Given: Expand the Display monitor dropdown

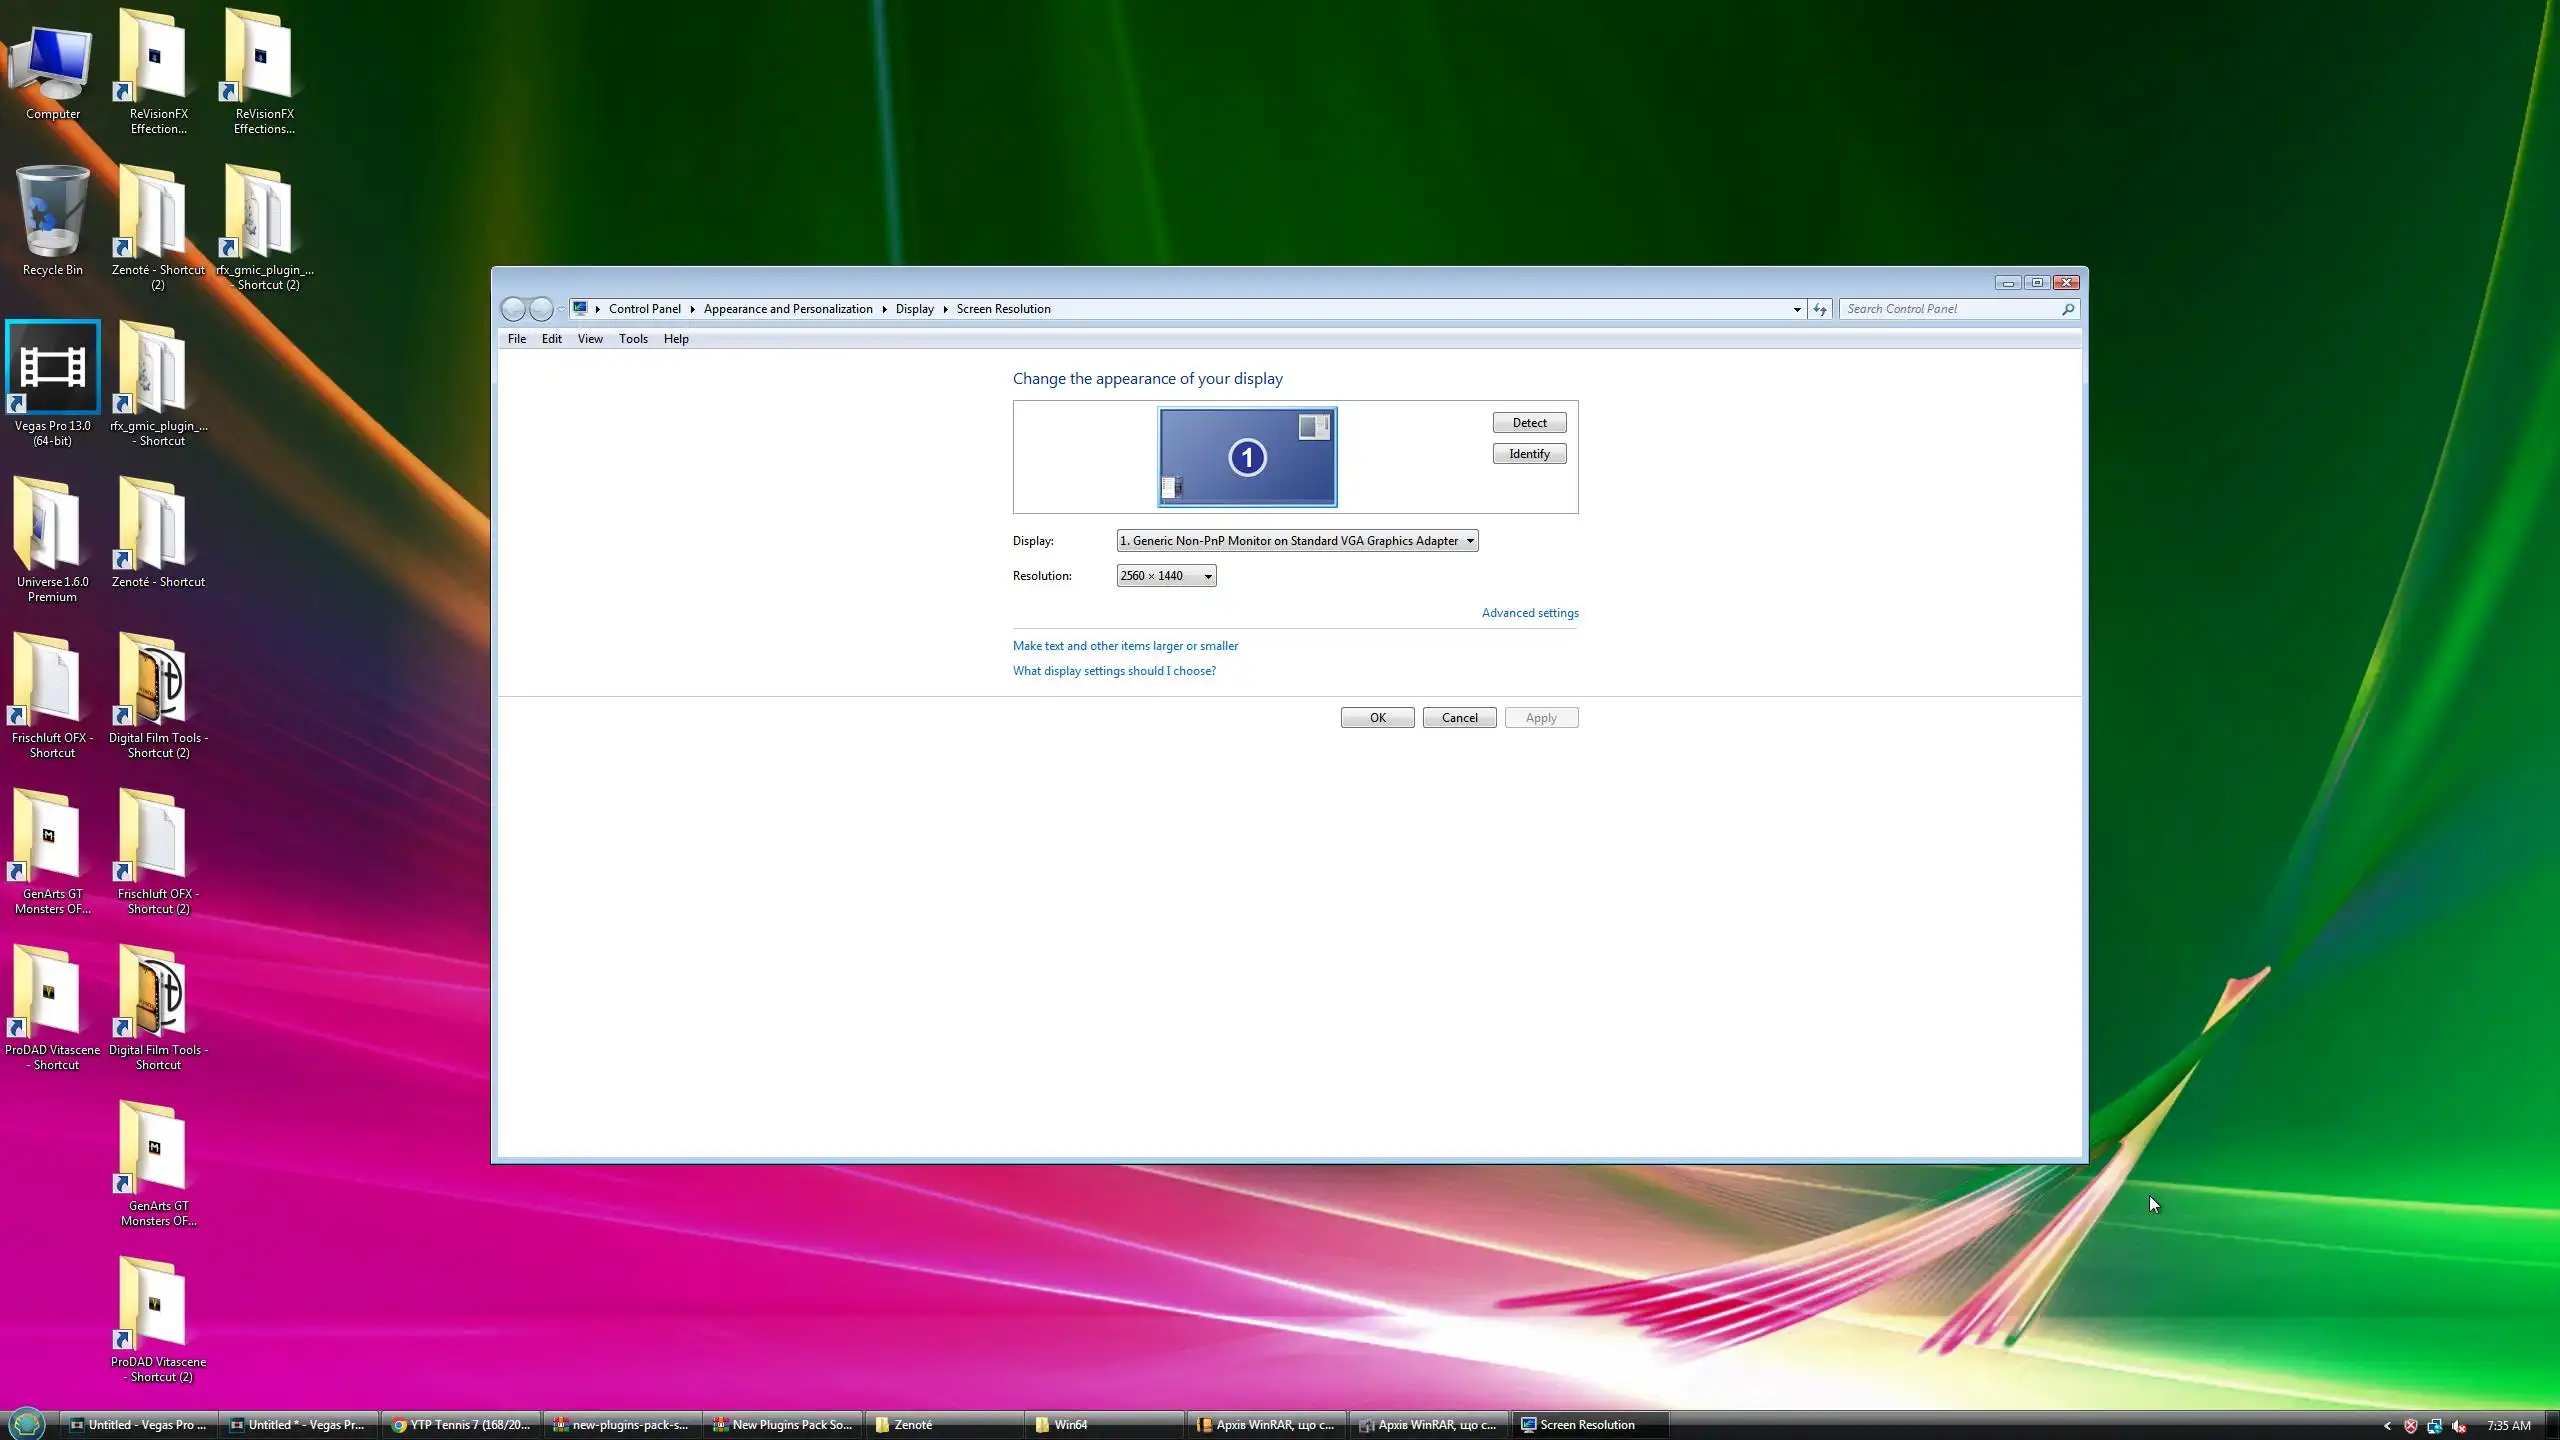Looking at the screenshot, I should click(1470, 541).
